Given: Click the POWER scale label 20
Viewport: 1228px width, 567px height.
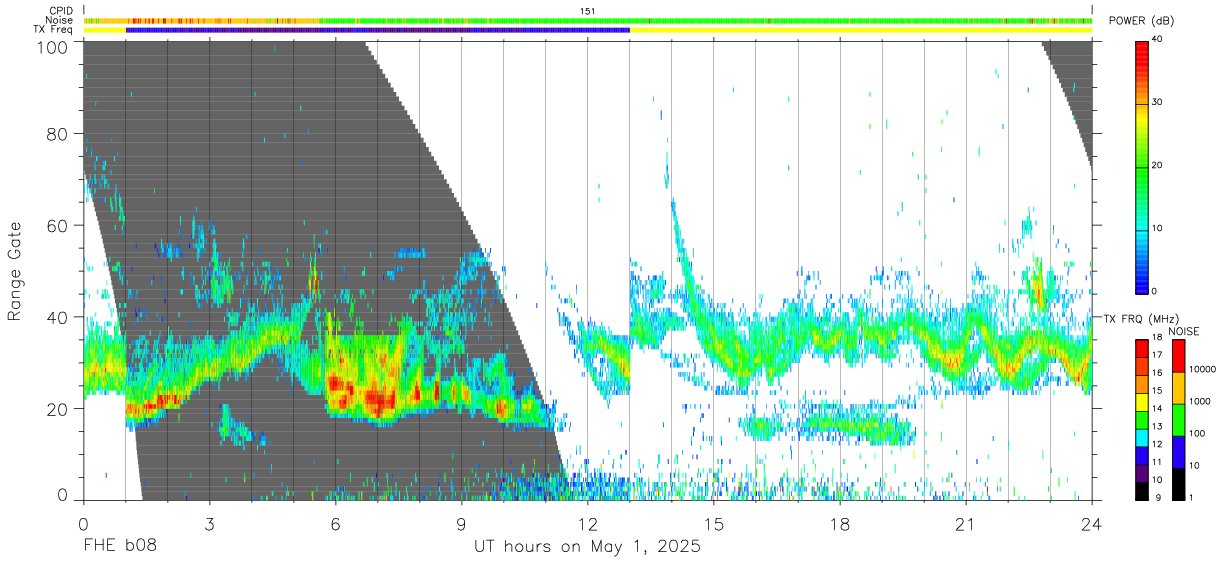Looking at the screenshot, I should point(1158,165).
